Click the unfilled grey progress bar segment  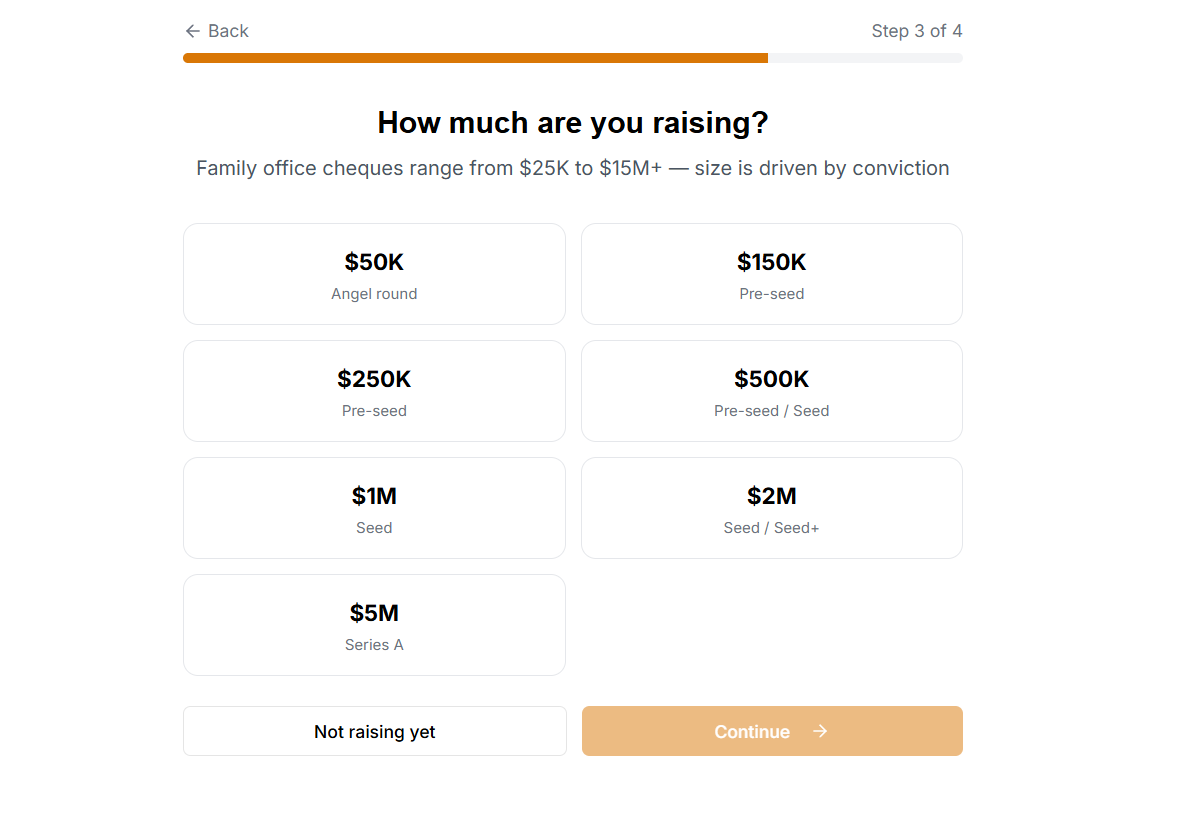click(865, 58)
